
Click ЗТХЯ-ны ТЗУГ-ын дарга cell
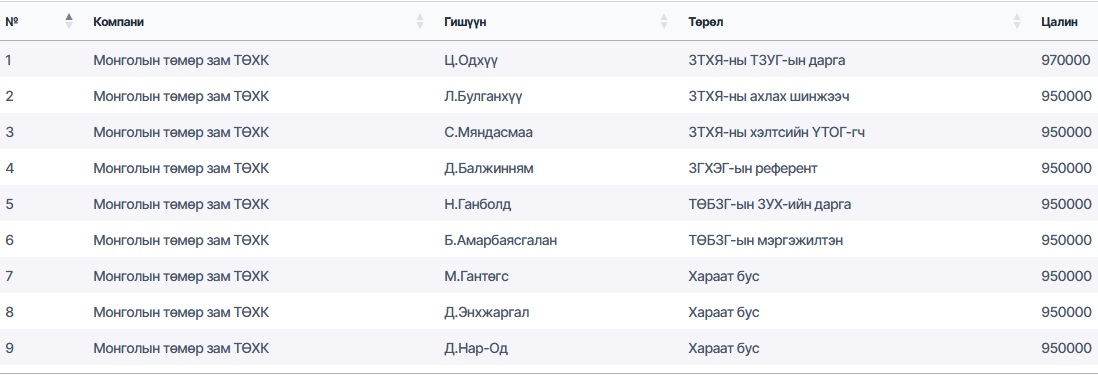pos(767,60)
